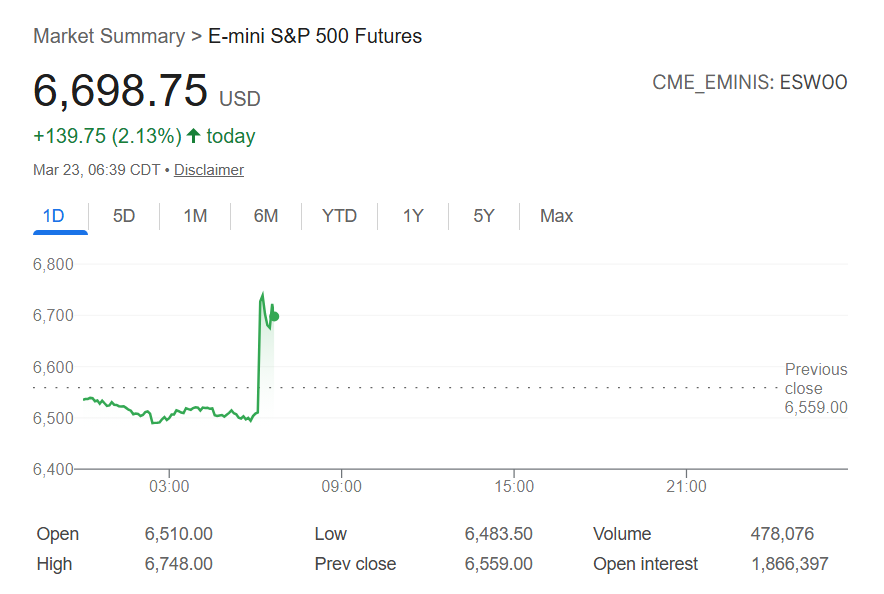The width and height of the screenshot is (884, 594).
Task: Show the 1M chart range
Action: pyautogui.click(x=195, y=216)
